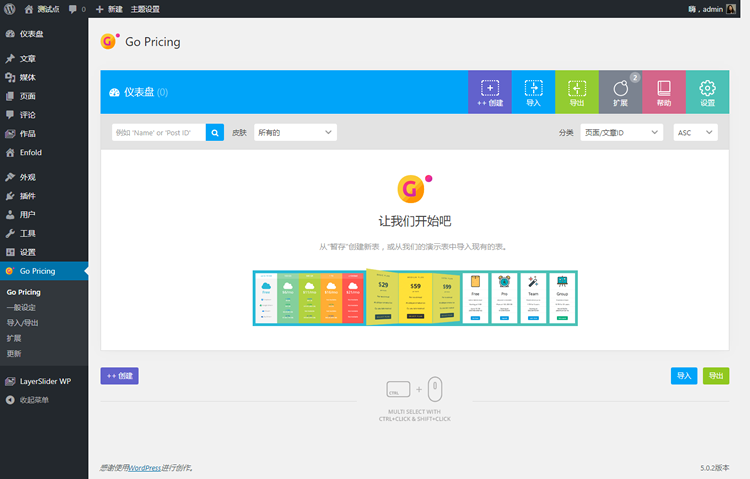Open 文章 posts menu
Screen dimensions: 750x479
pos(44,58)
